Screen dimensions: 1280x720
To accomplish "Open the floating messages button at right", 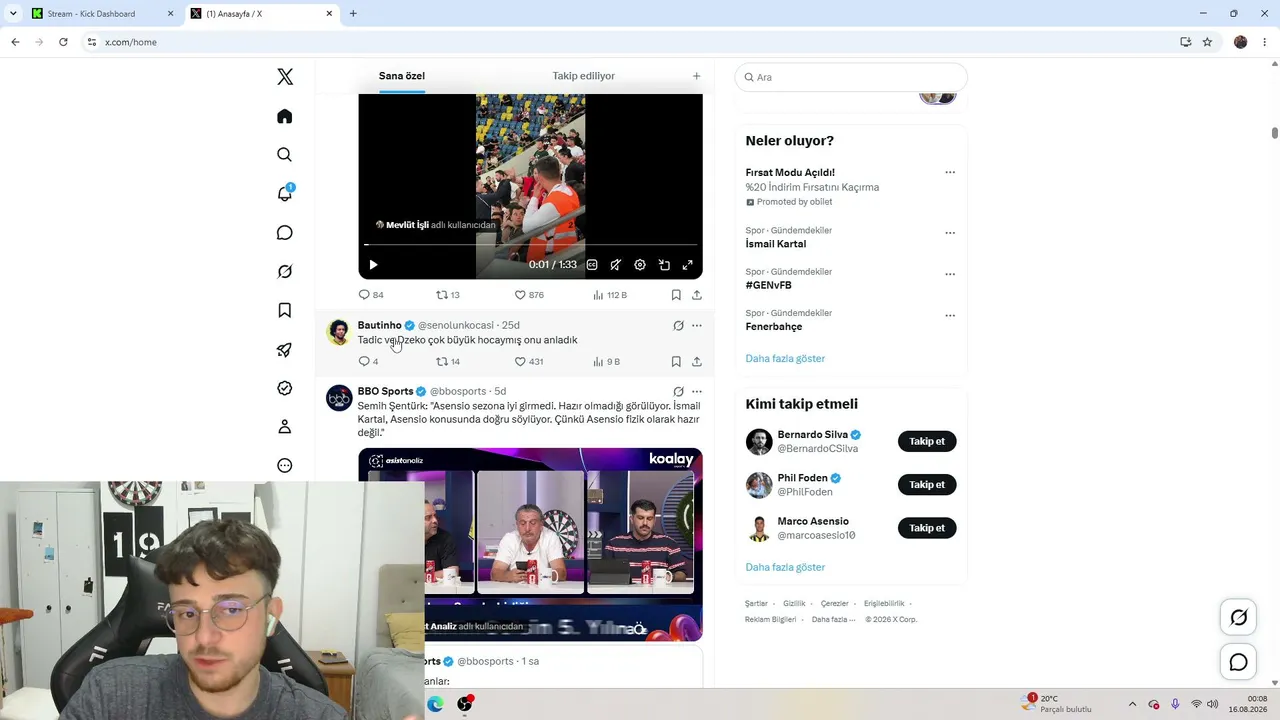I will (1239, 662).
